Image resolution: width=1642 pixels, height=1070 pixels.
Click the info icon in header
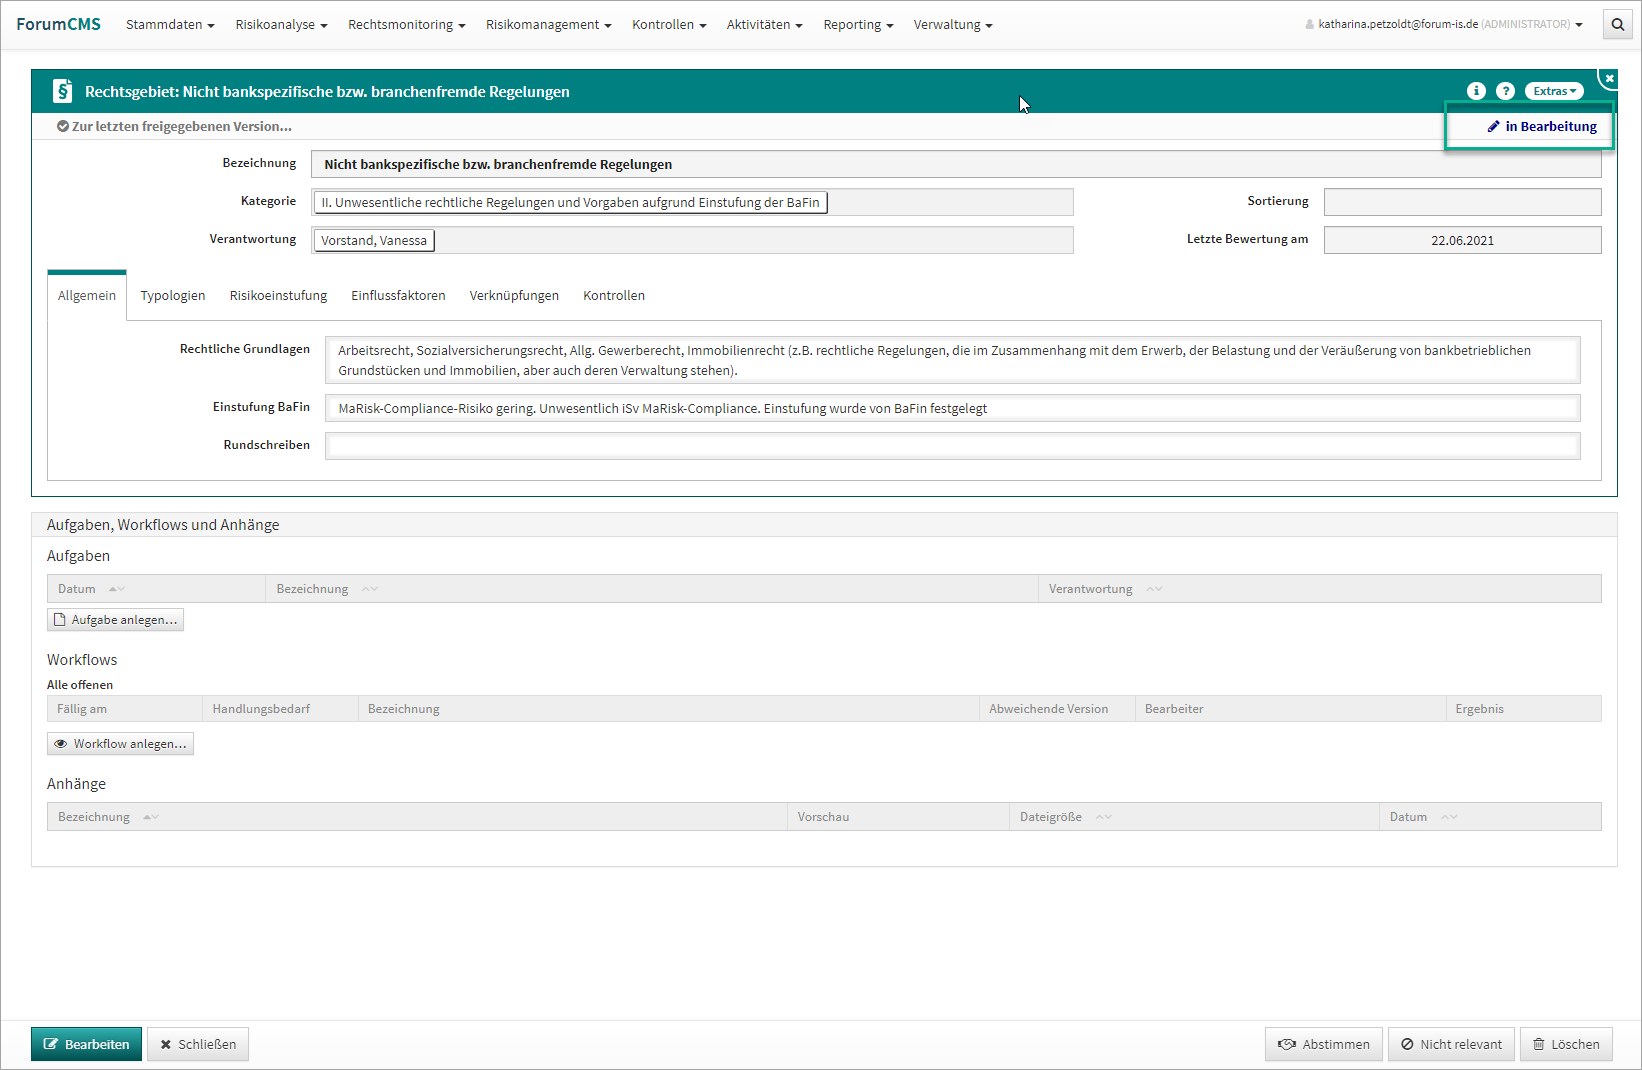[1476, 91]
